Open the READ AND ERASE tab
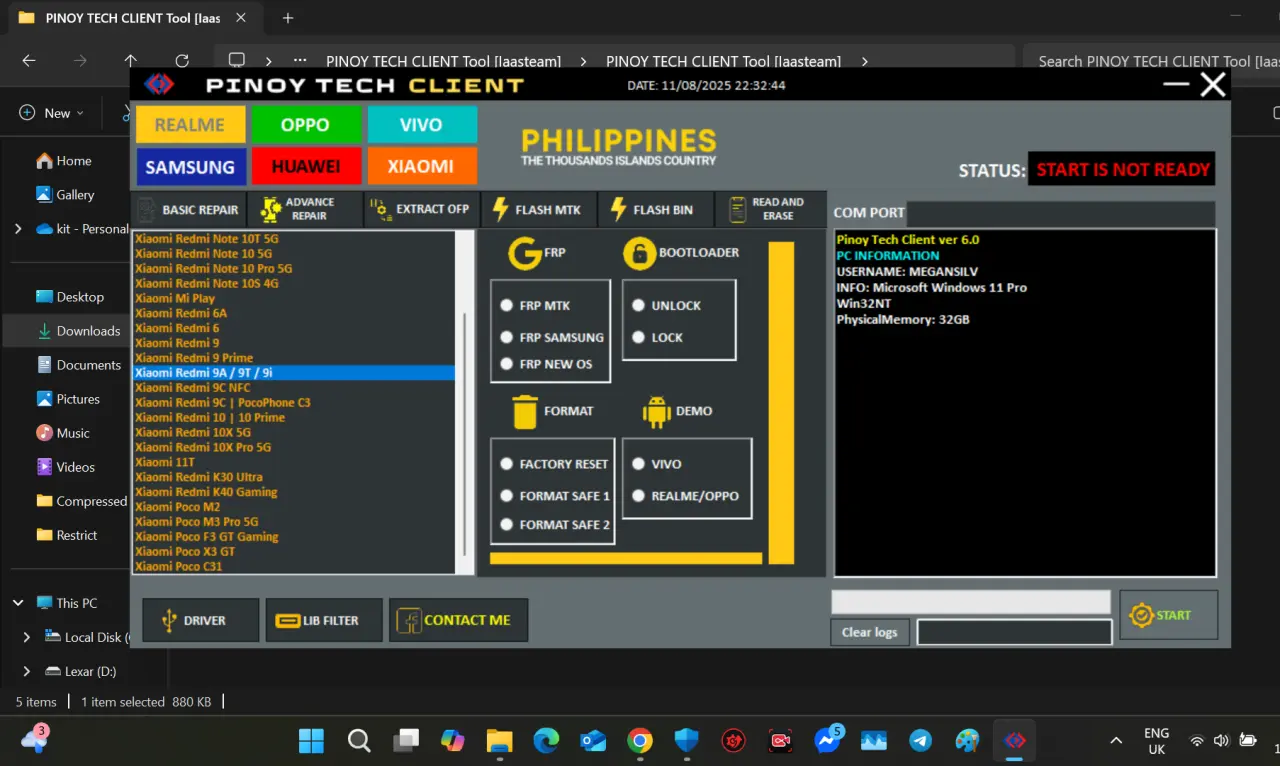Viewport: 1280px width, 766px height. click(771, 209)
